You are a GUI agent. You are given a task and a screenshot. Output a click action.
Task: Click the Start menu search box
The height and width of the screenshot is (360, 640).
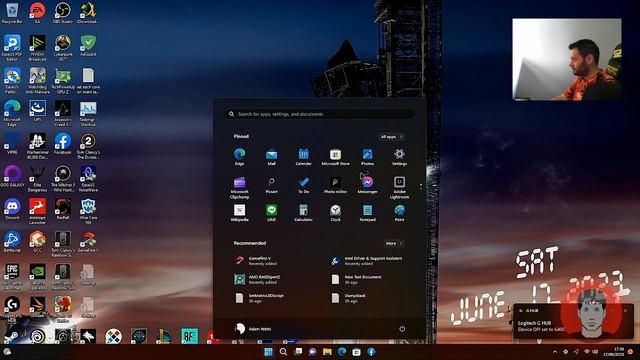(320, 114)
